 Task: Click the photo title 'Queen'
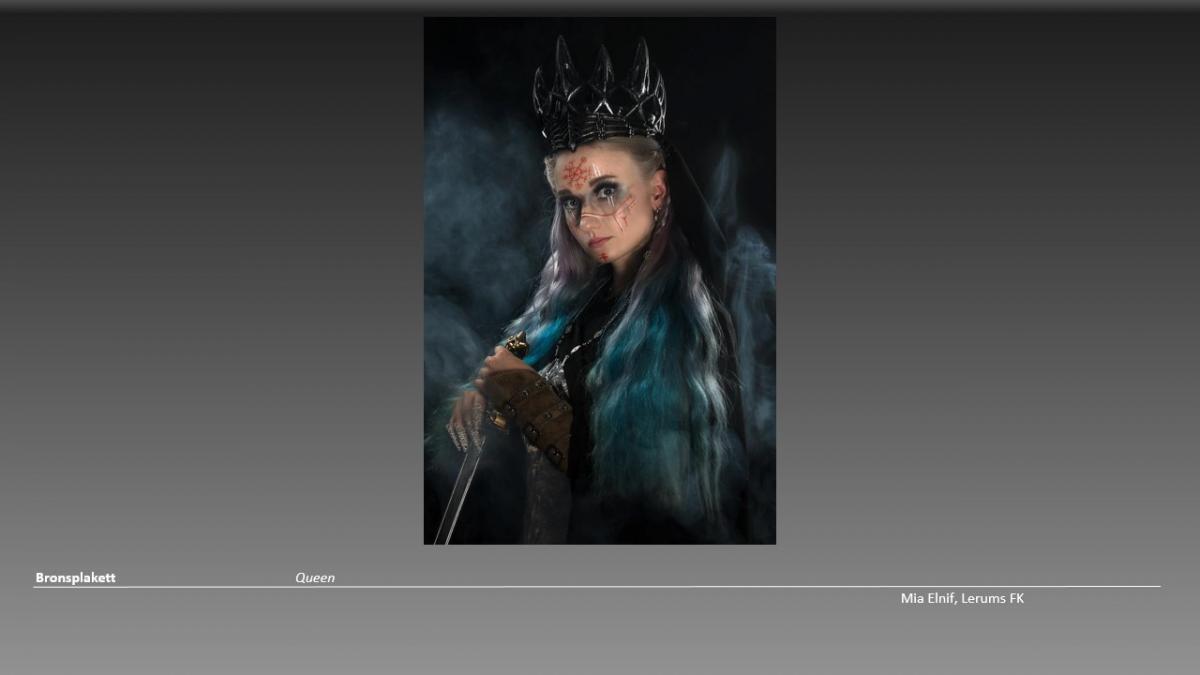point(315,578)
